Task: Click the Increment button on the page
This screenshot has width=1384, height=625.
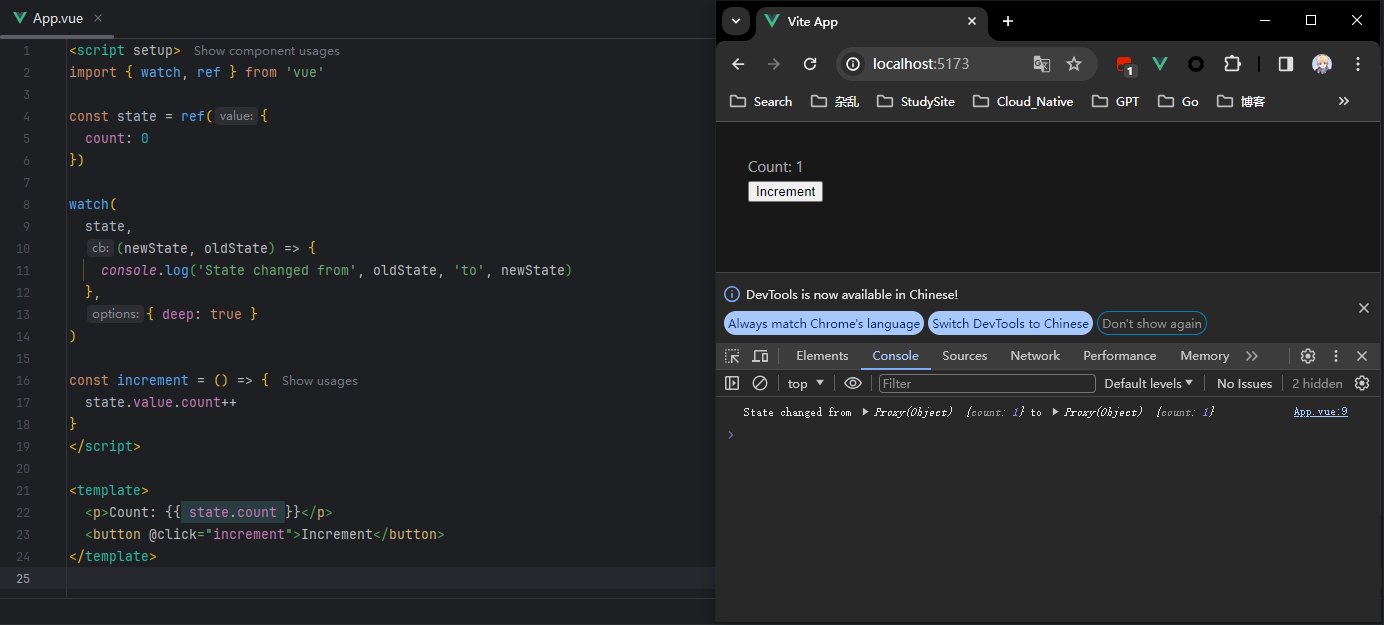Action: tap(785, 192)
